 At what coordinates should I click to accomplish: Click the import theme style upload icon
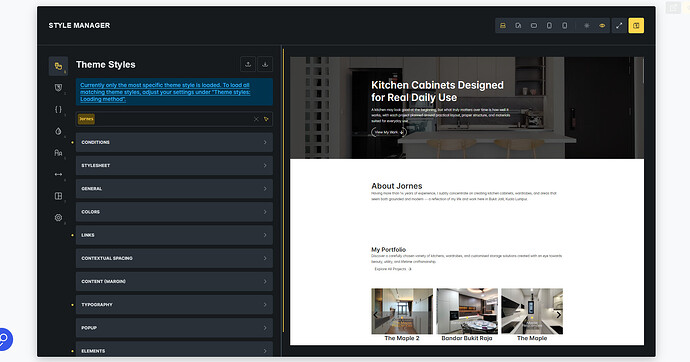248,64
